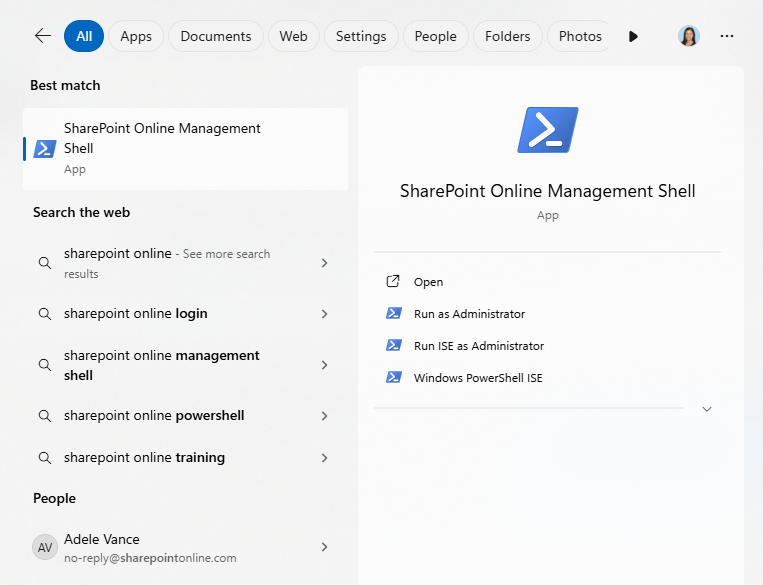Switch to the Web filter

click(x=293, y=36)
